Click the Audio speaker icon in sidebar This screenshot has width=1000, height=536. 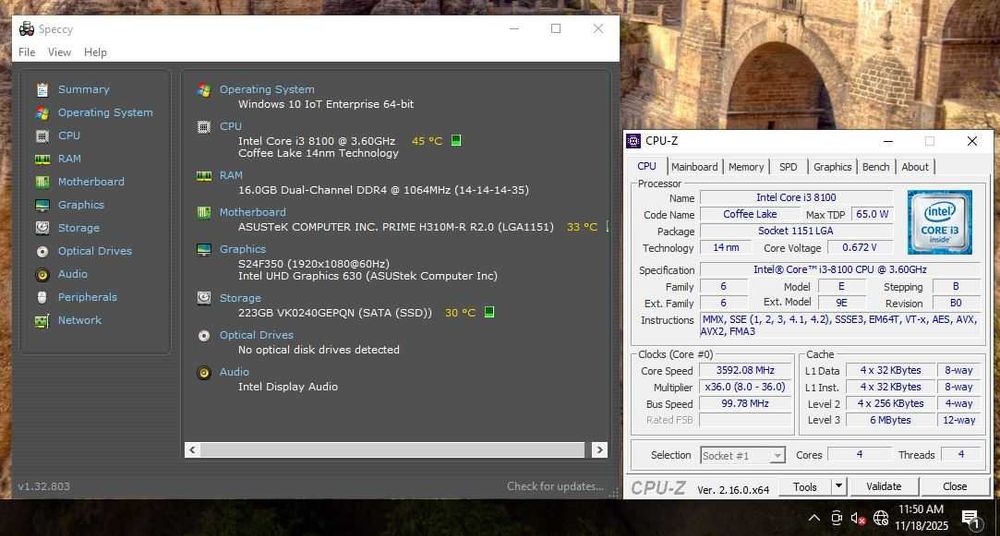click(x=42, y=274)
